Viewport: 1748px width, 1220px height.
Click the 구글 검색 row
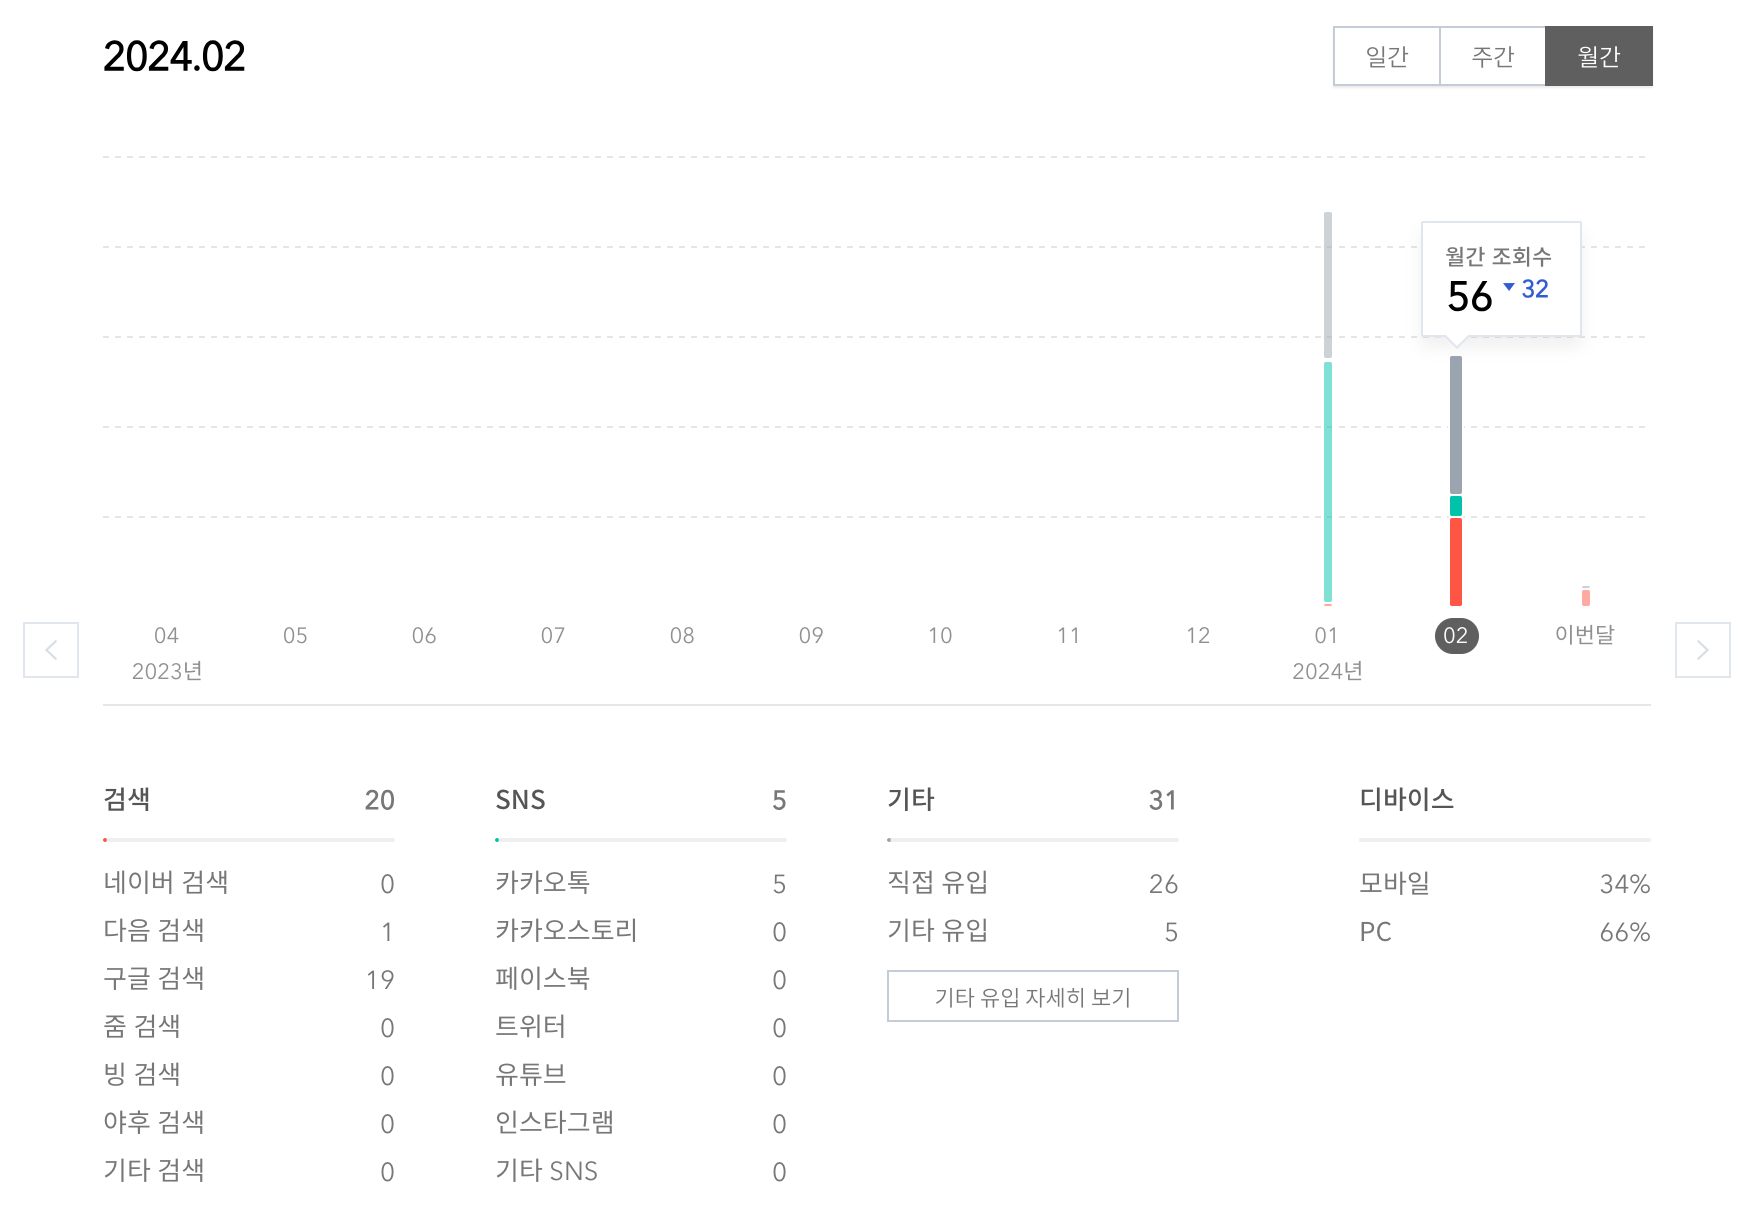[x=249, y=979]
